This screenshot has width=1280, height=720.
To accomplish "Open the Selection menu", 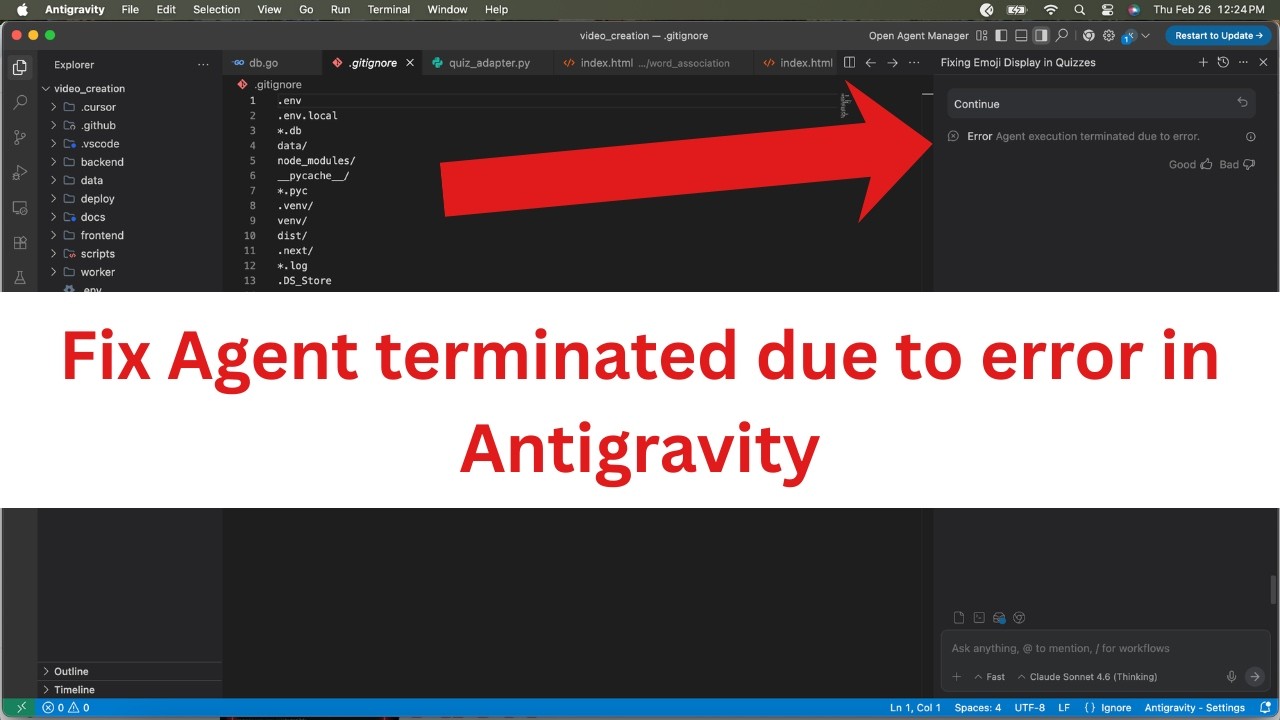I will click(x=216, y=9).
